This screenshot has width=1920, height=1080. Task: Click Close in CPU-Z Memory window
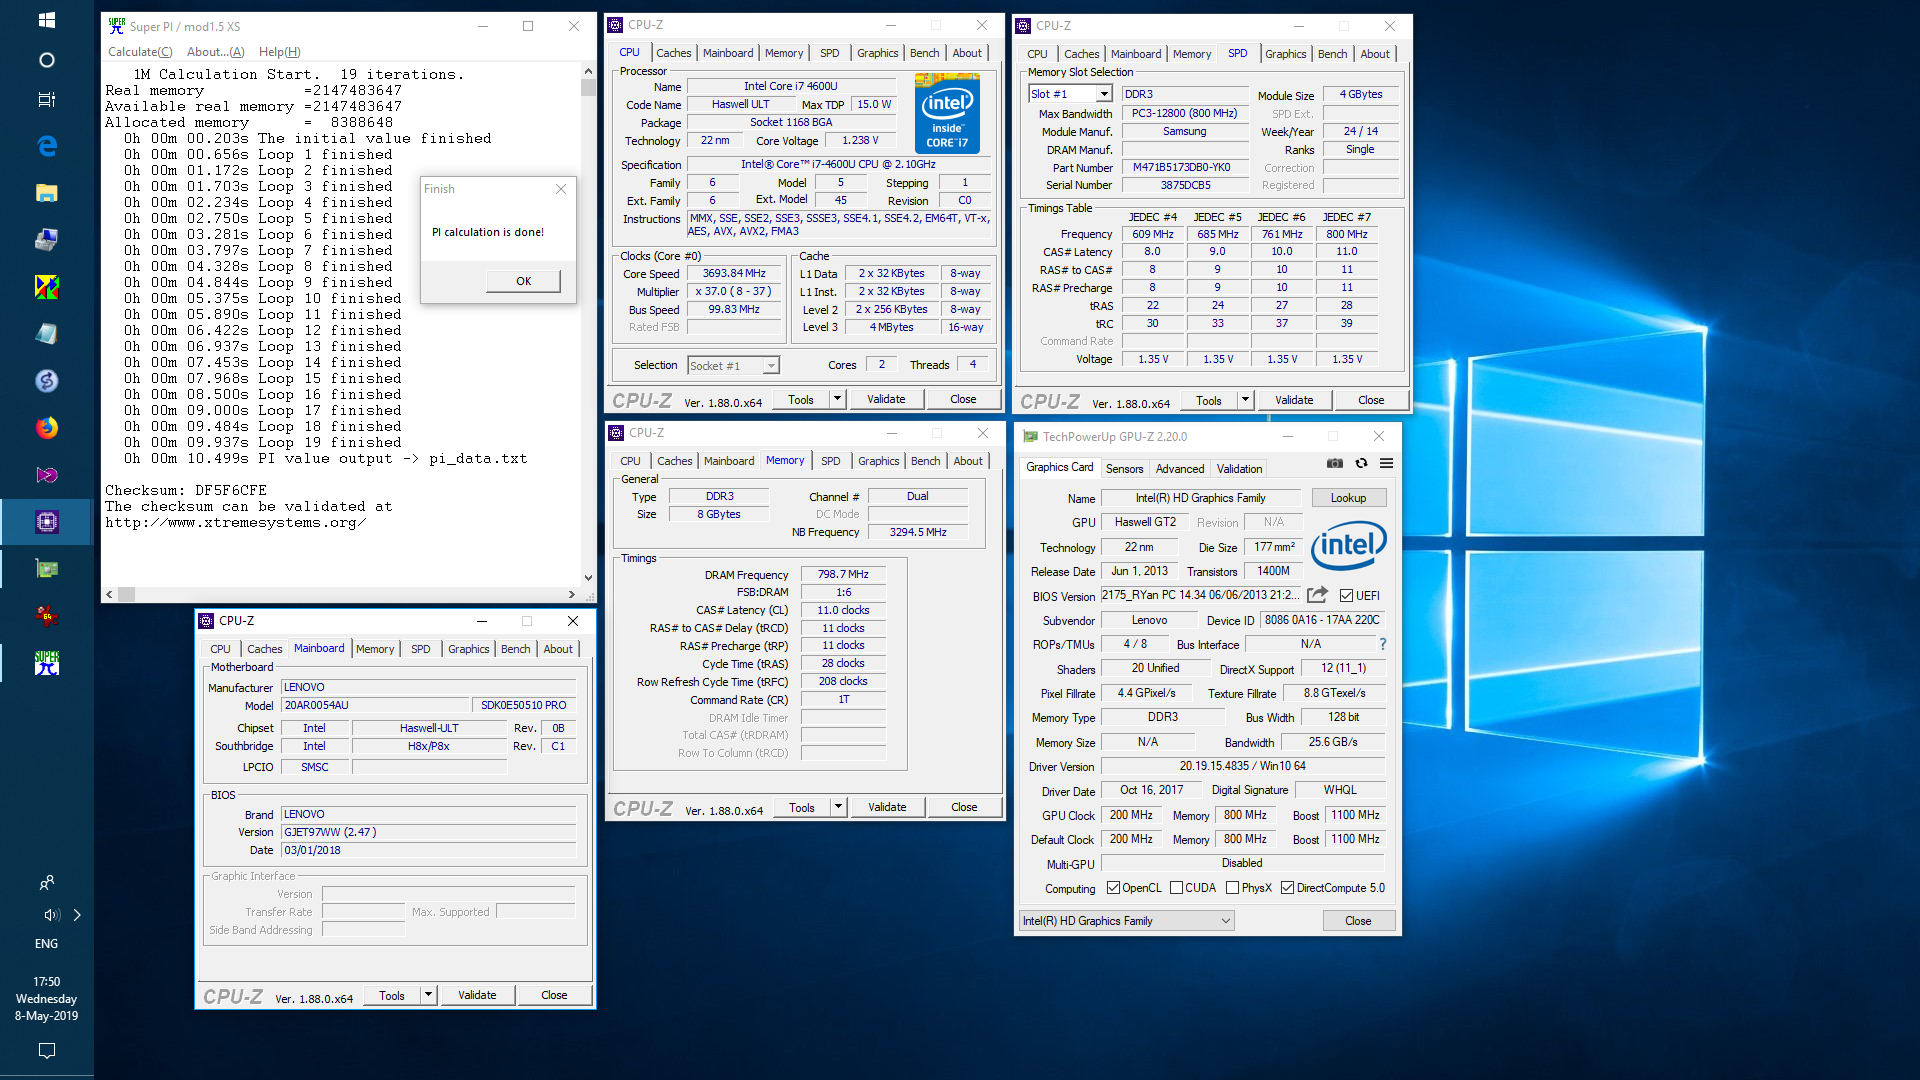click(964, 807)
